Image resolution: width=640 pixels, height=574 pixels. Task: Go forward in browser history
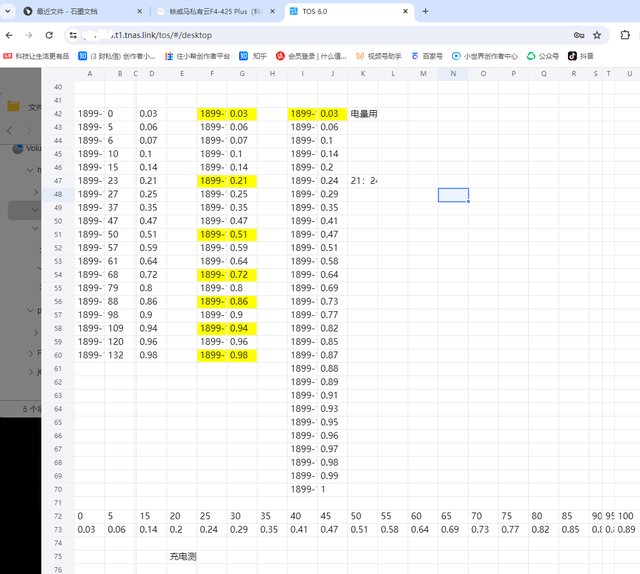point(29,35)
